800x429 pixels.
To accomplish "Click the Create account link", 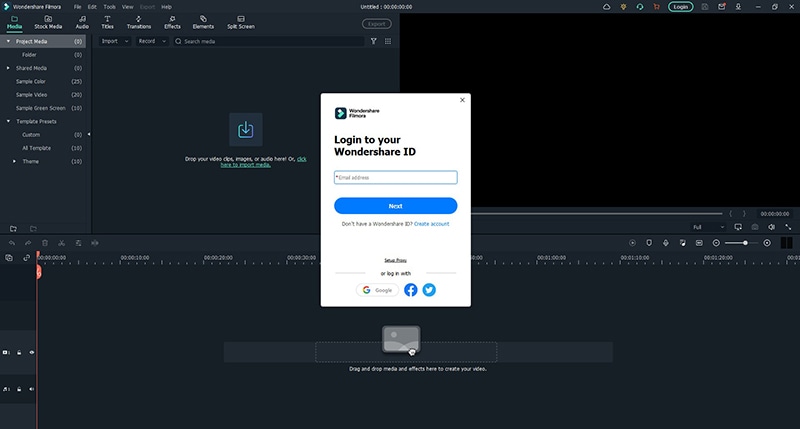I will click(432, 224).
